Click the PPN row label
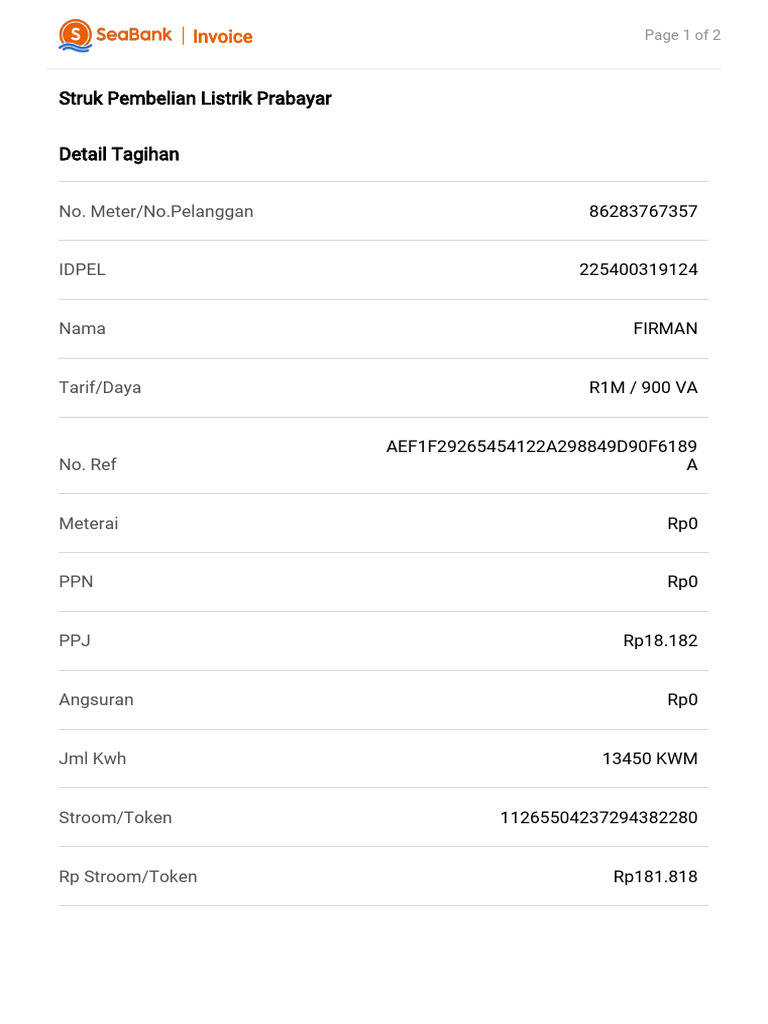This screenshot has height=1024, width=768. (76, 581)
